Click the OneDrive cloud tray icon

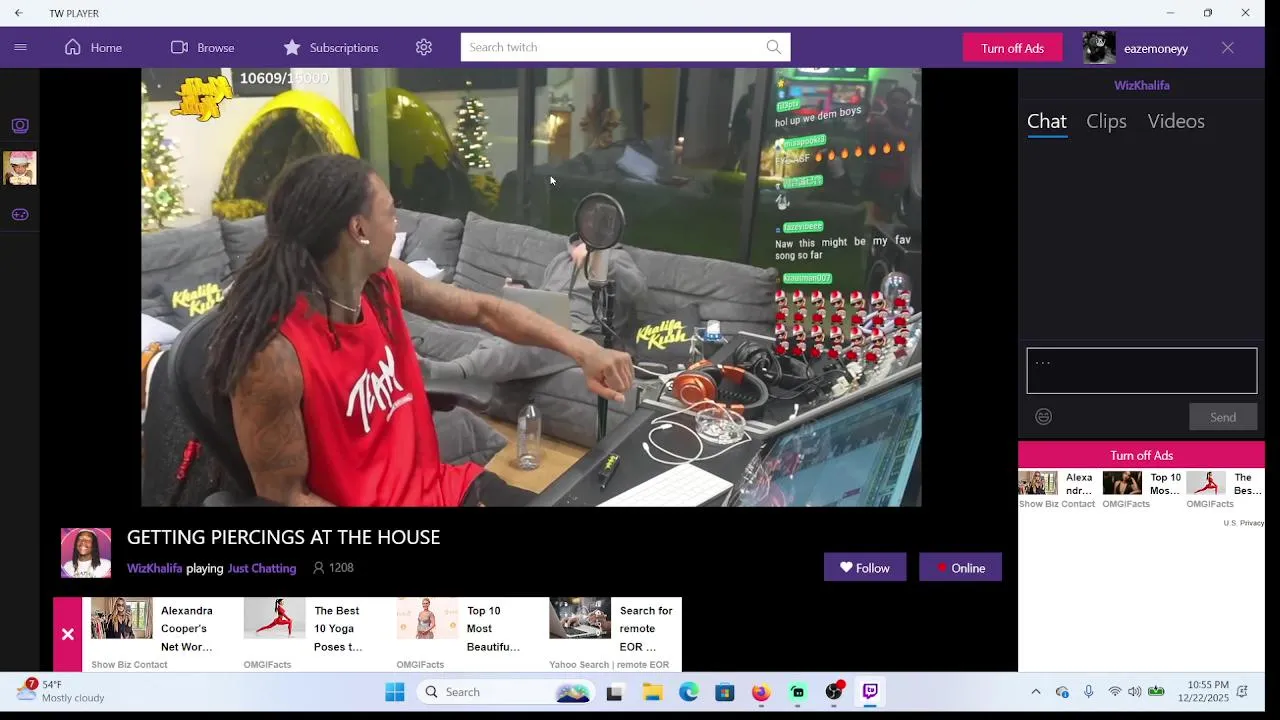pos(1062,692)
